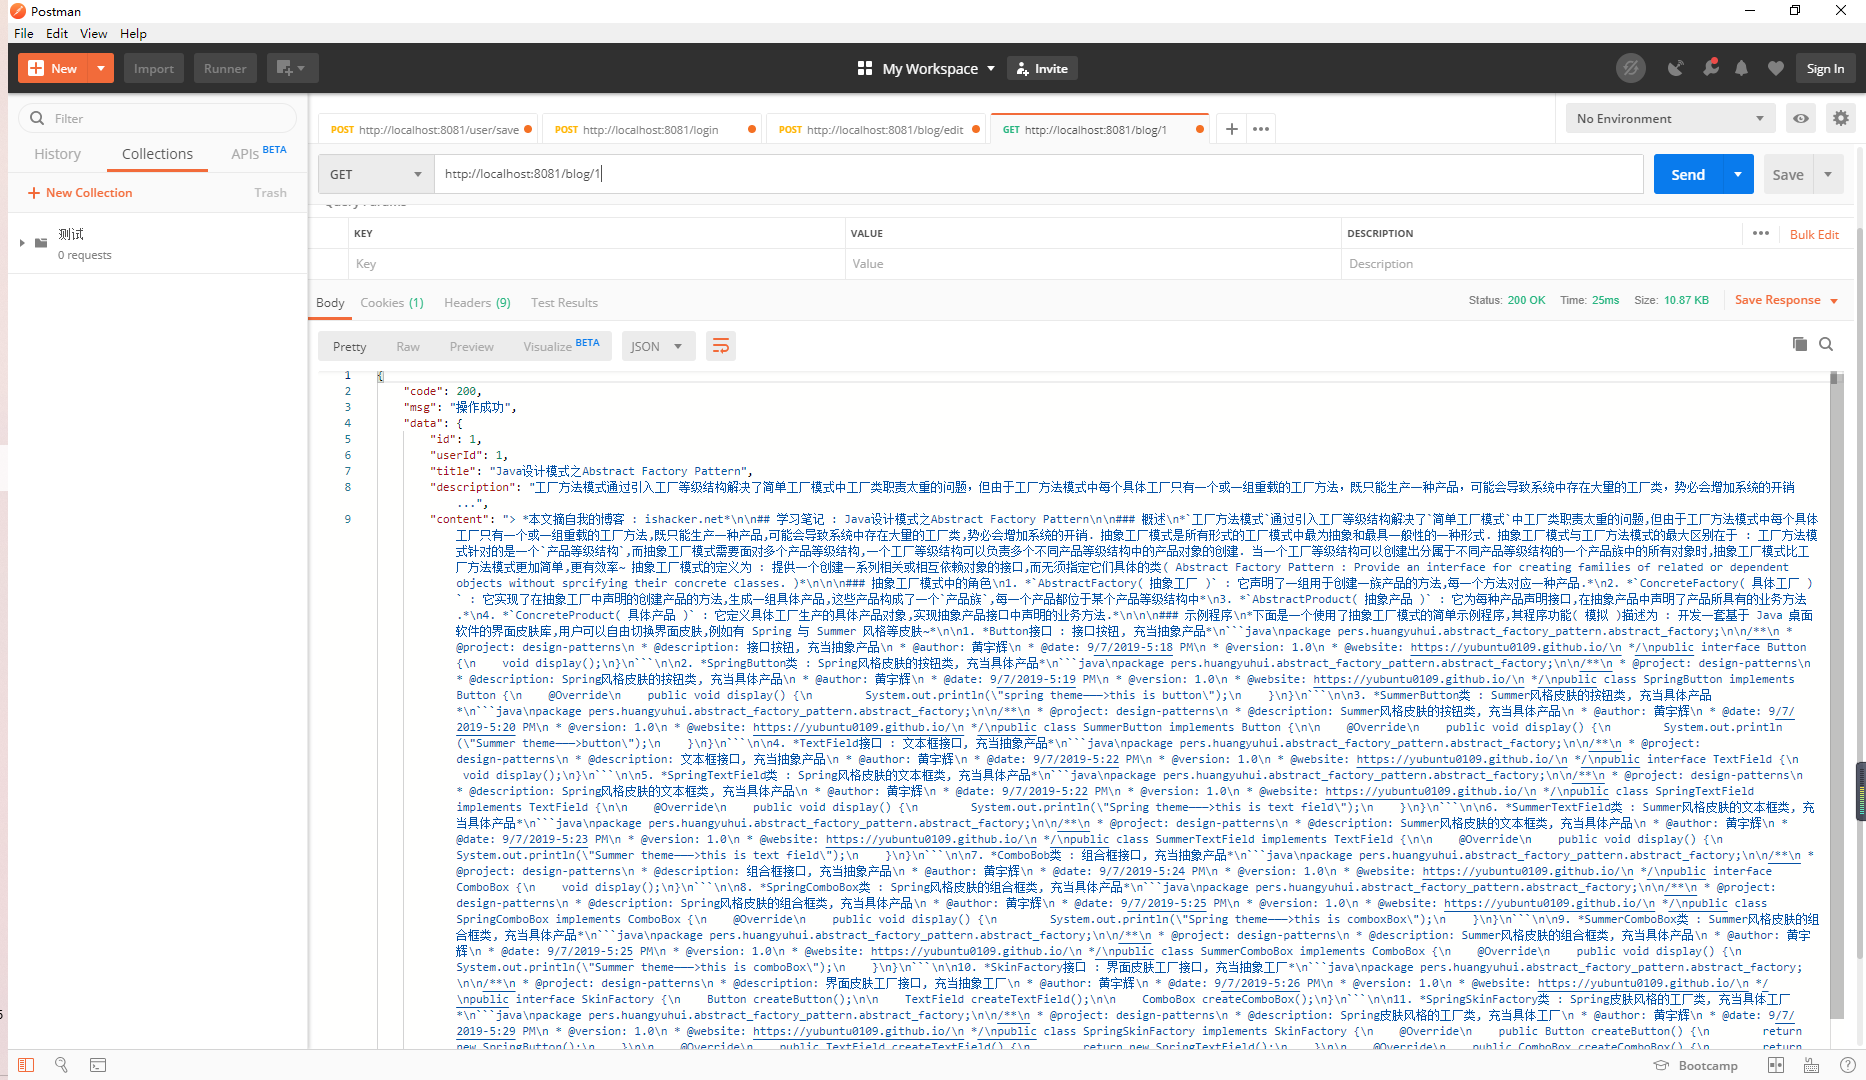Open manage environments gear icon
Screen dimensions: 1866x1080
coord(1840,118)
